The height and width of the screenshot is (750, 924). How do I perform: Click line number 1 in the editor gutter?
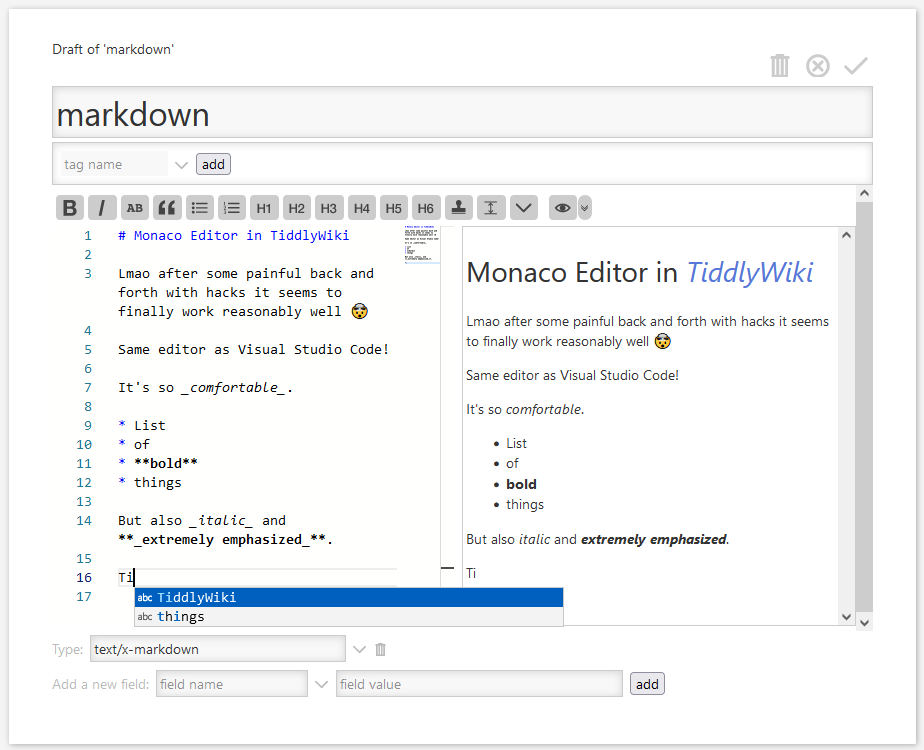(x=88, y=236)
